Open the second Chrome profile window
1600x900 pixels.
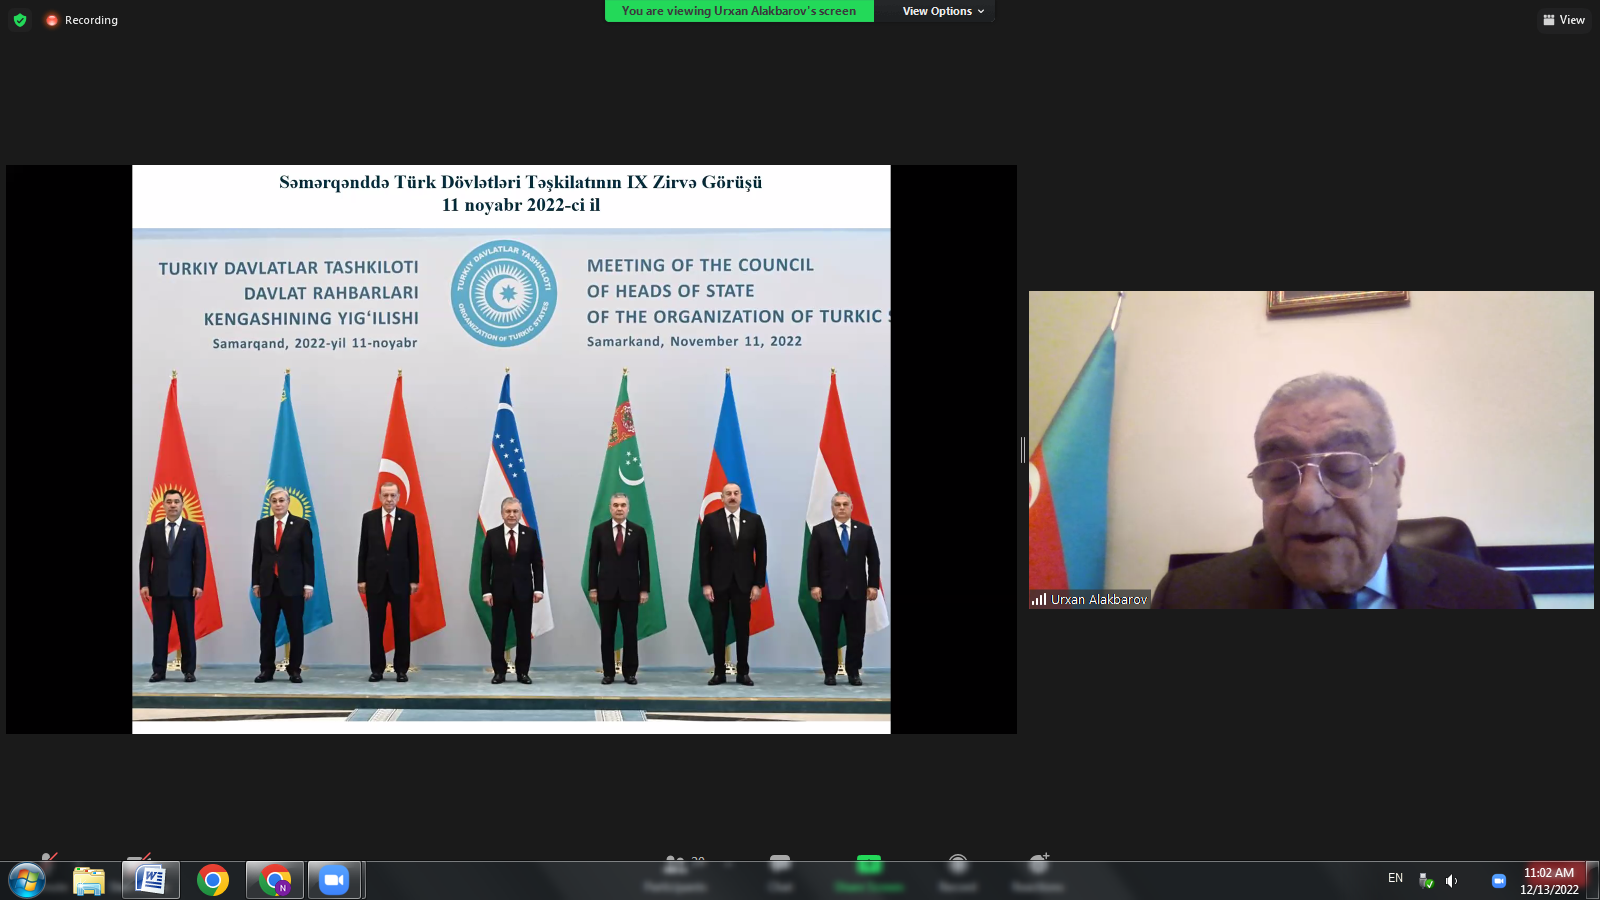coord(275,881)
